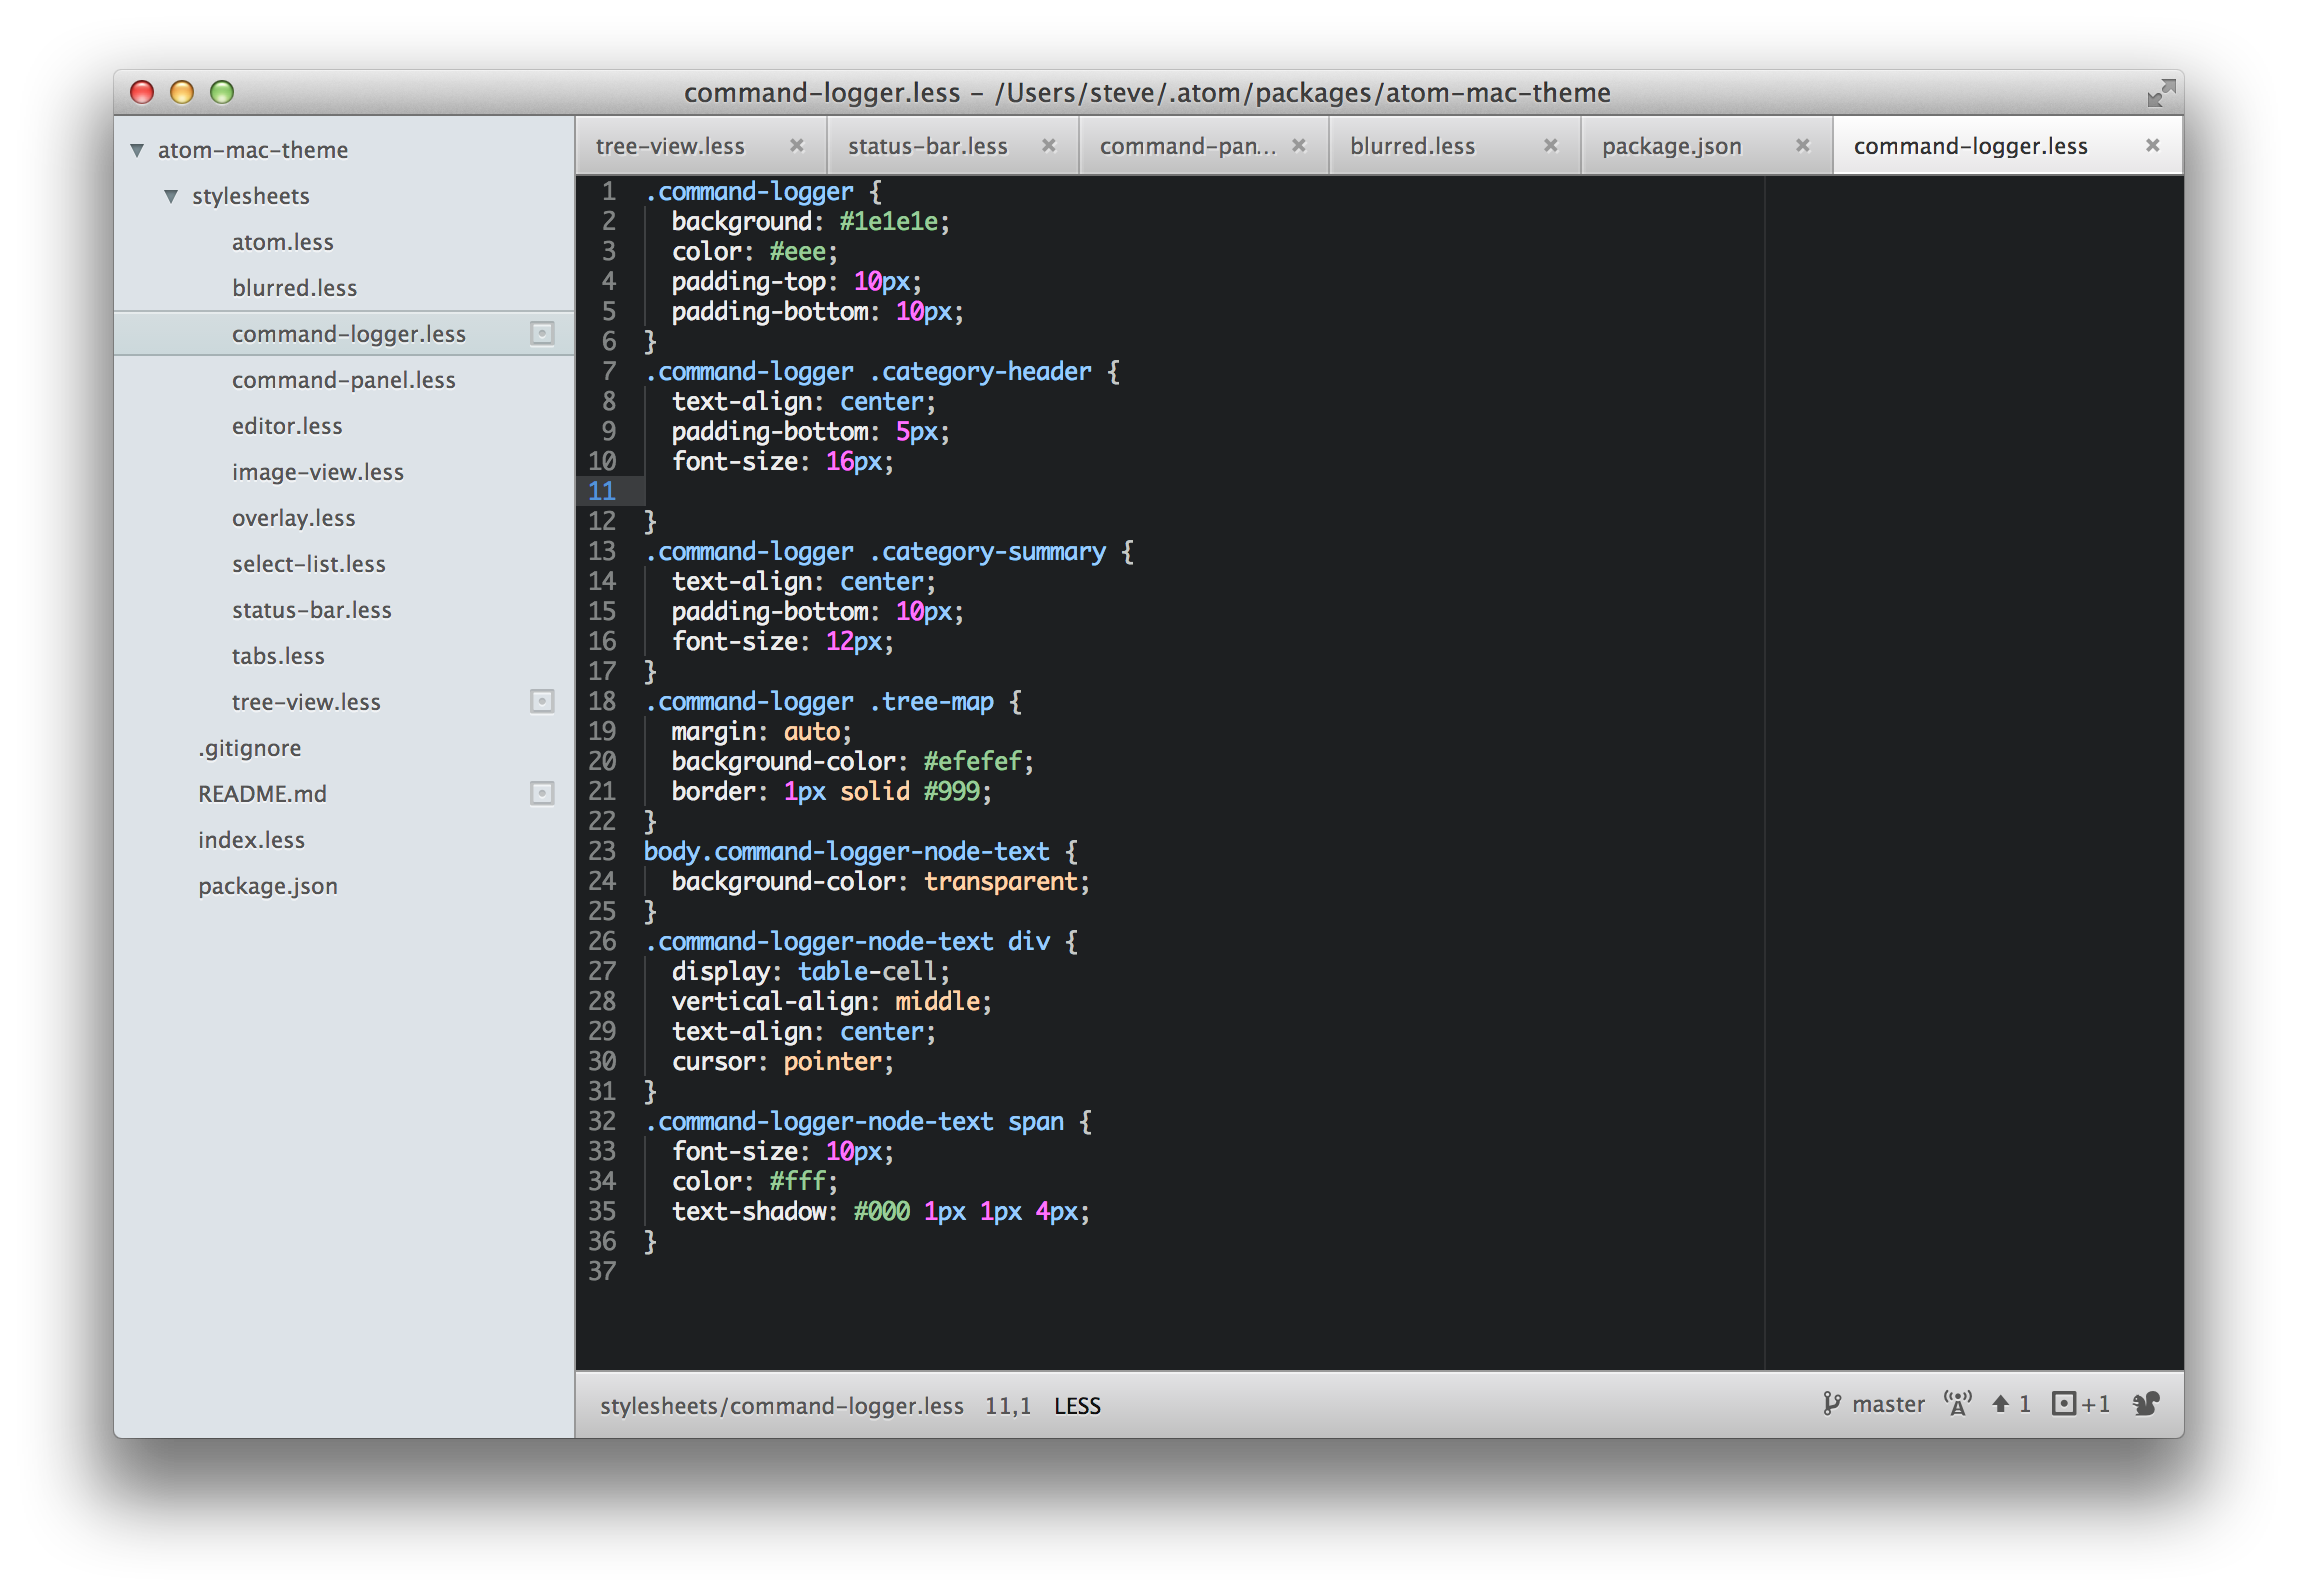Open index.less file
The image size is (2298, 1596).
(x=251, y=840)
